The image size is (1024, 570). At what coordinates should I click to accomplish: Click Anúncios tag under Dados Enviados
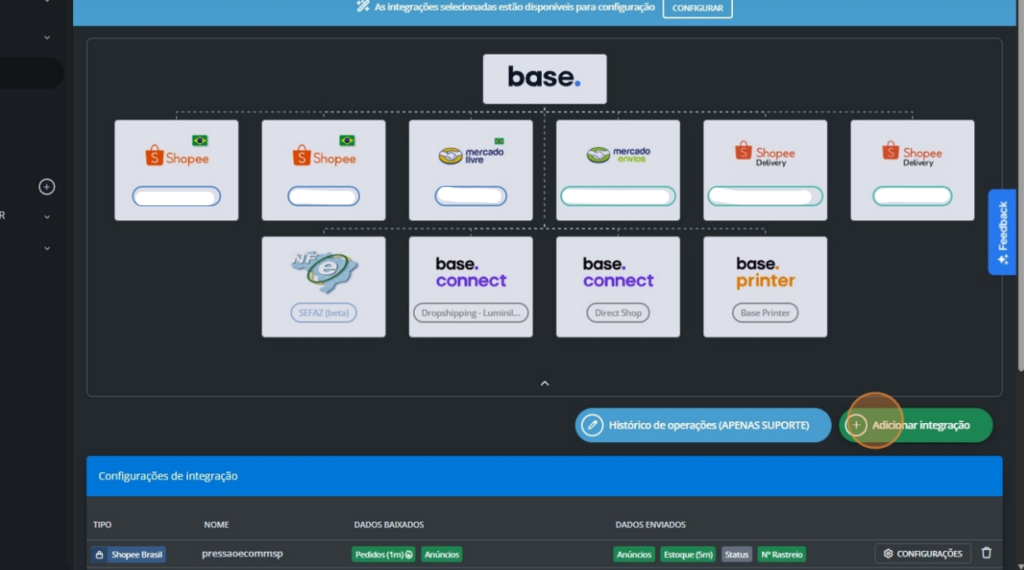click(x=634, y=554)
